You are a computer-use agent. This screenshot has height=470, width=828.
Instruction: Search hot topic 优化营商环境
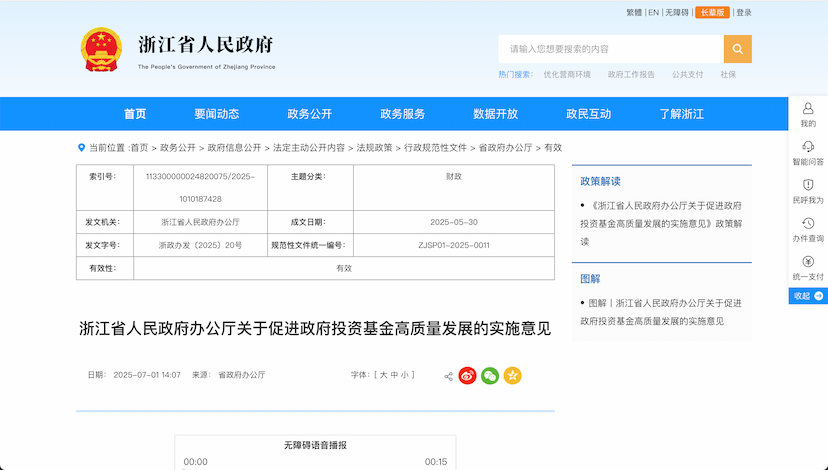click(x=567, y=74)
